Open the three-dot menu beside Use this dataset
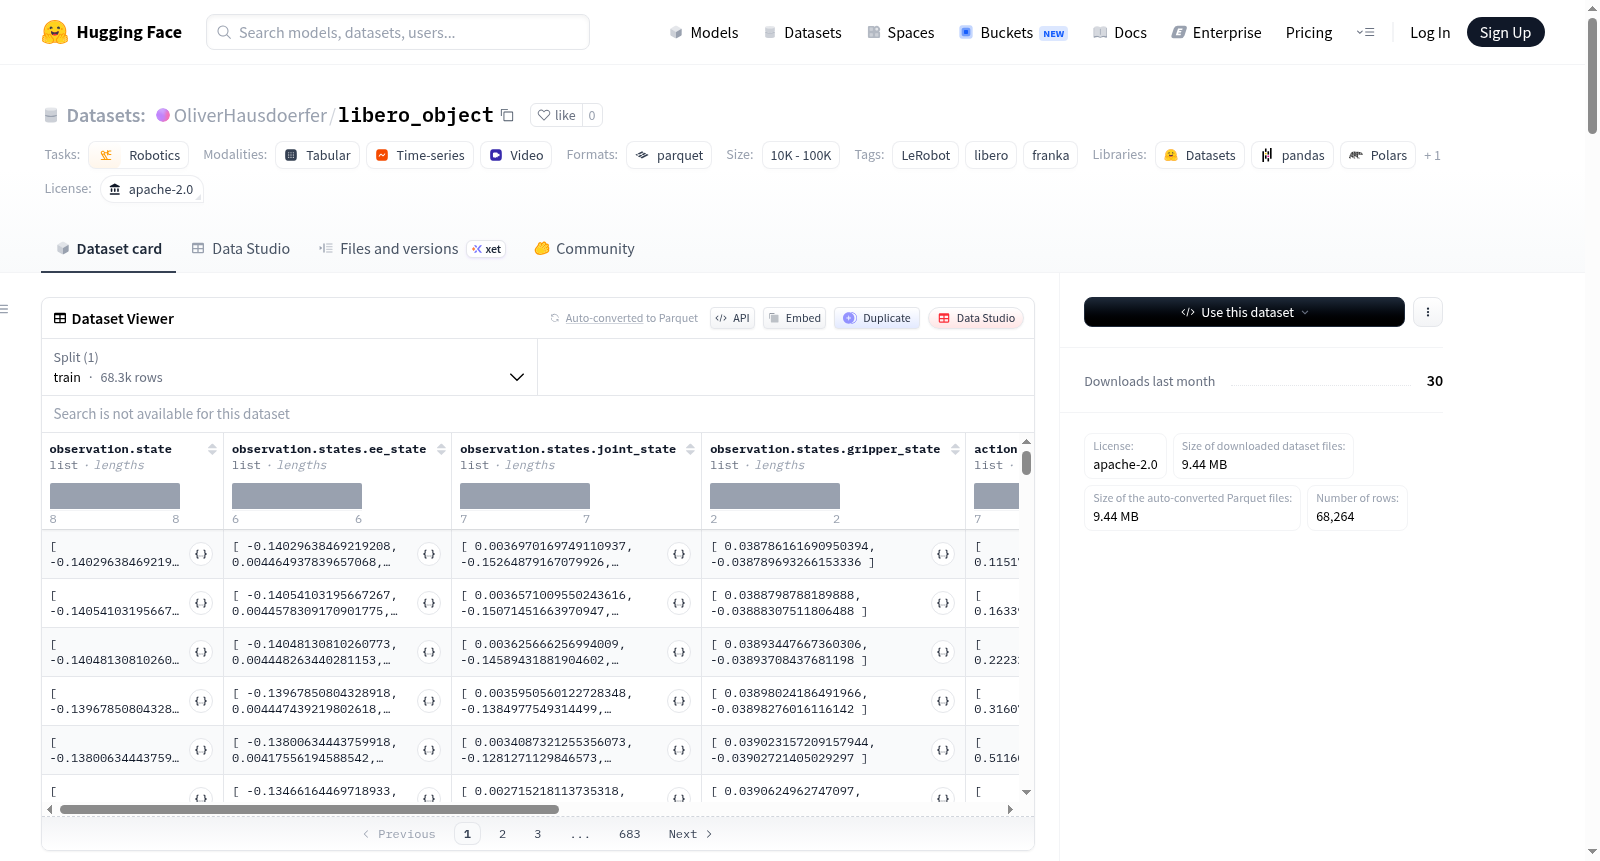The image size is (1600, 861). (1428, 312)
